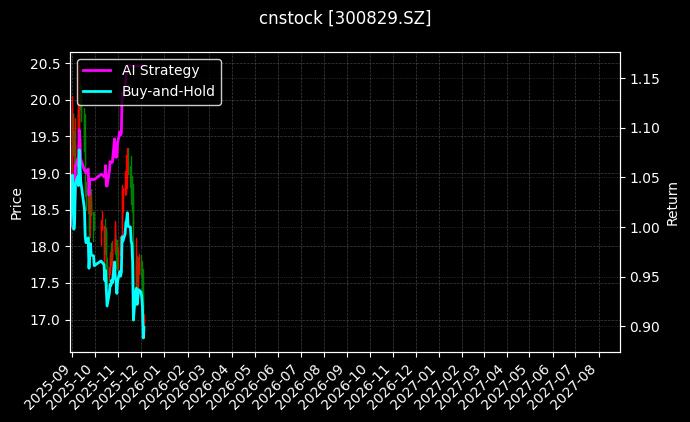Click the 17.0 price tick label
Screen dimensions: 690x422
click(45, 320)
